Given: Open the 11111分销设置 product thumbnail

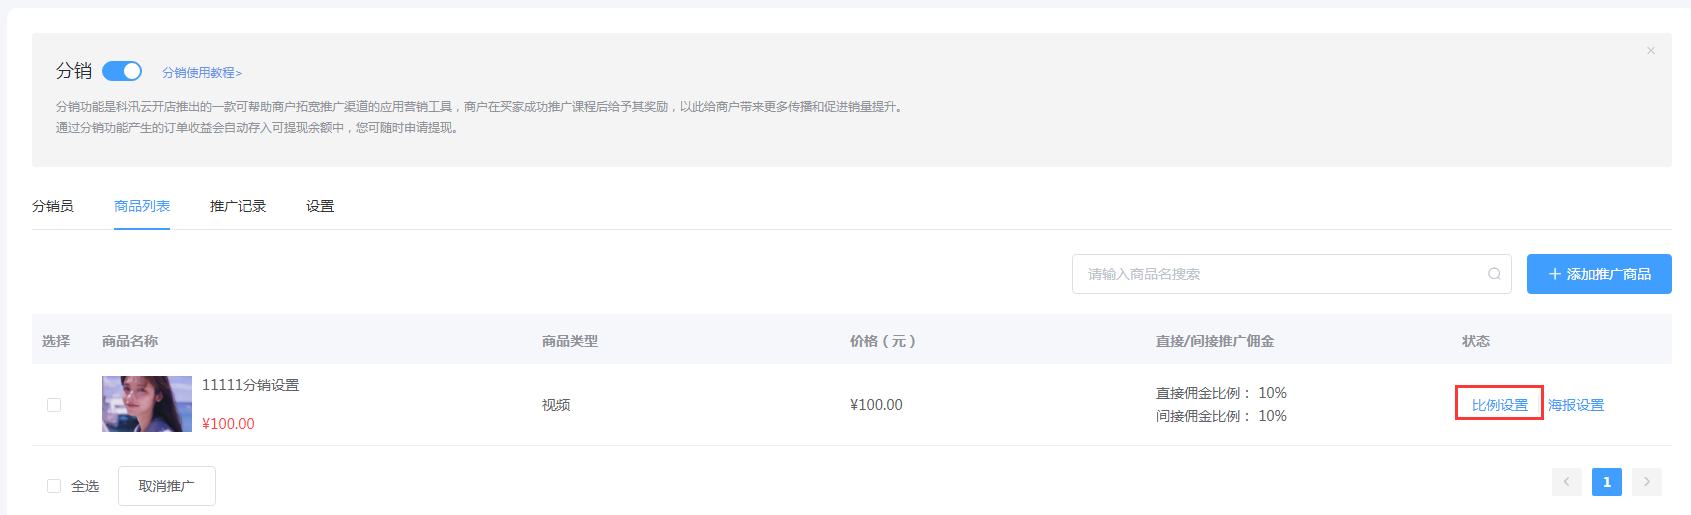Looking at the screenshot, I should (147, 404).
